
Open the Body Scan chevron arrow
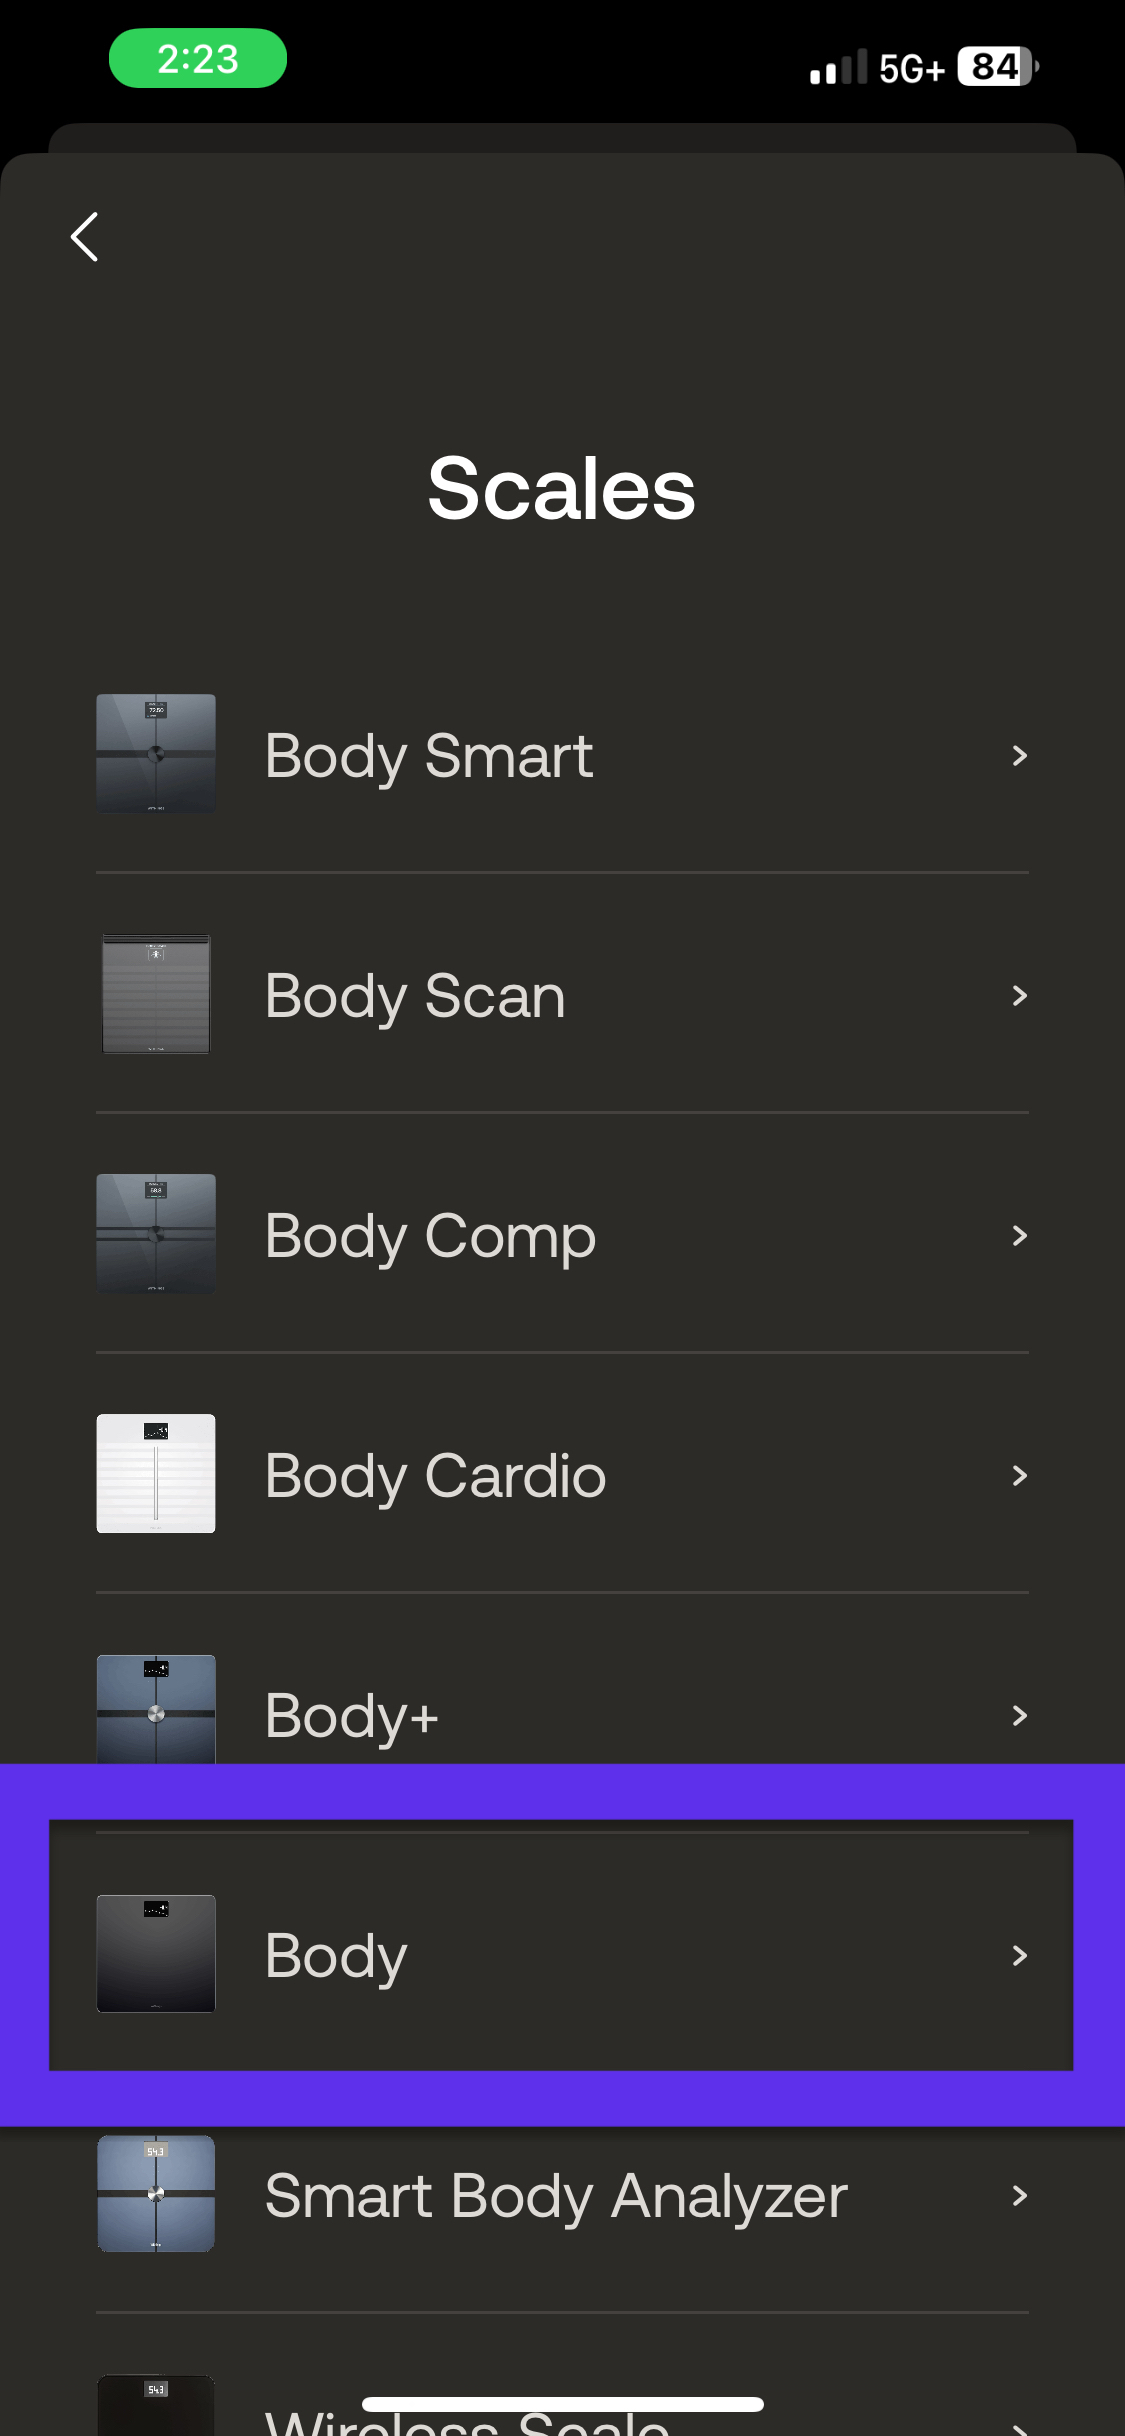click(x=1019, y=996)
